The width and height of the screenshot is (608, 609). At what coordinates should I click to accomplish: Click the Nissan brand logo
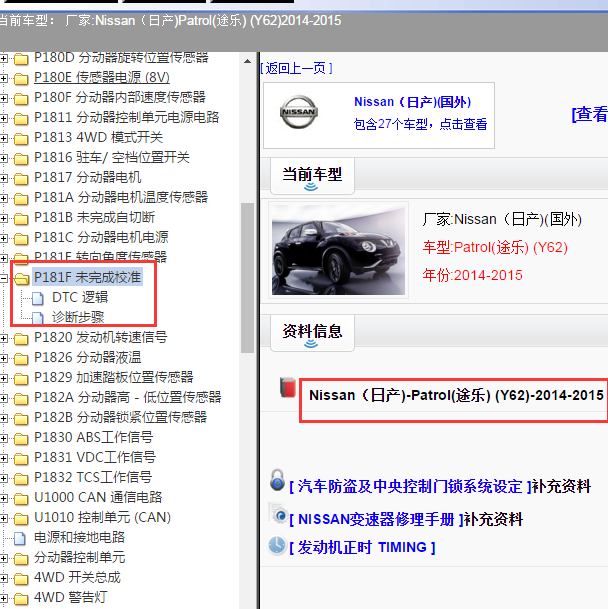tap(299, 112)
